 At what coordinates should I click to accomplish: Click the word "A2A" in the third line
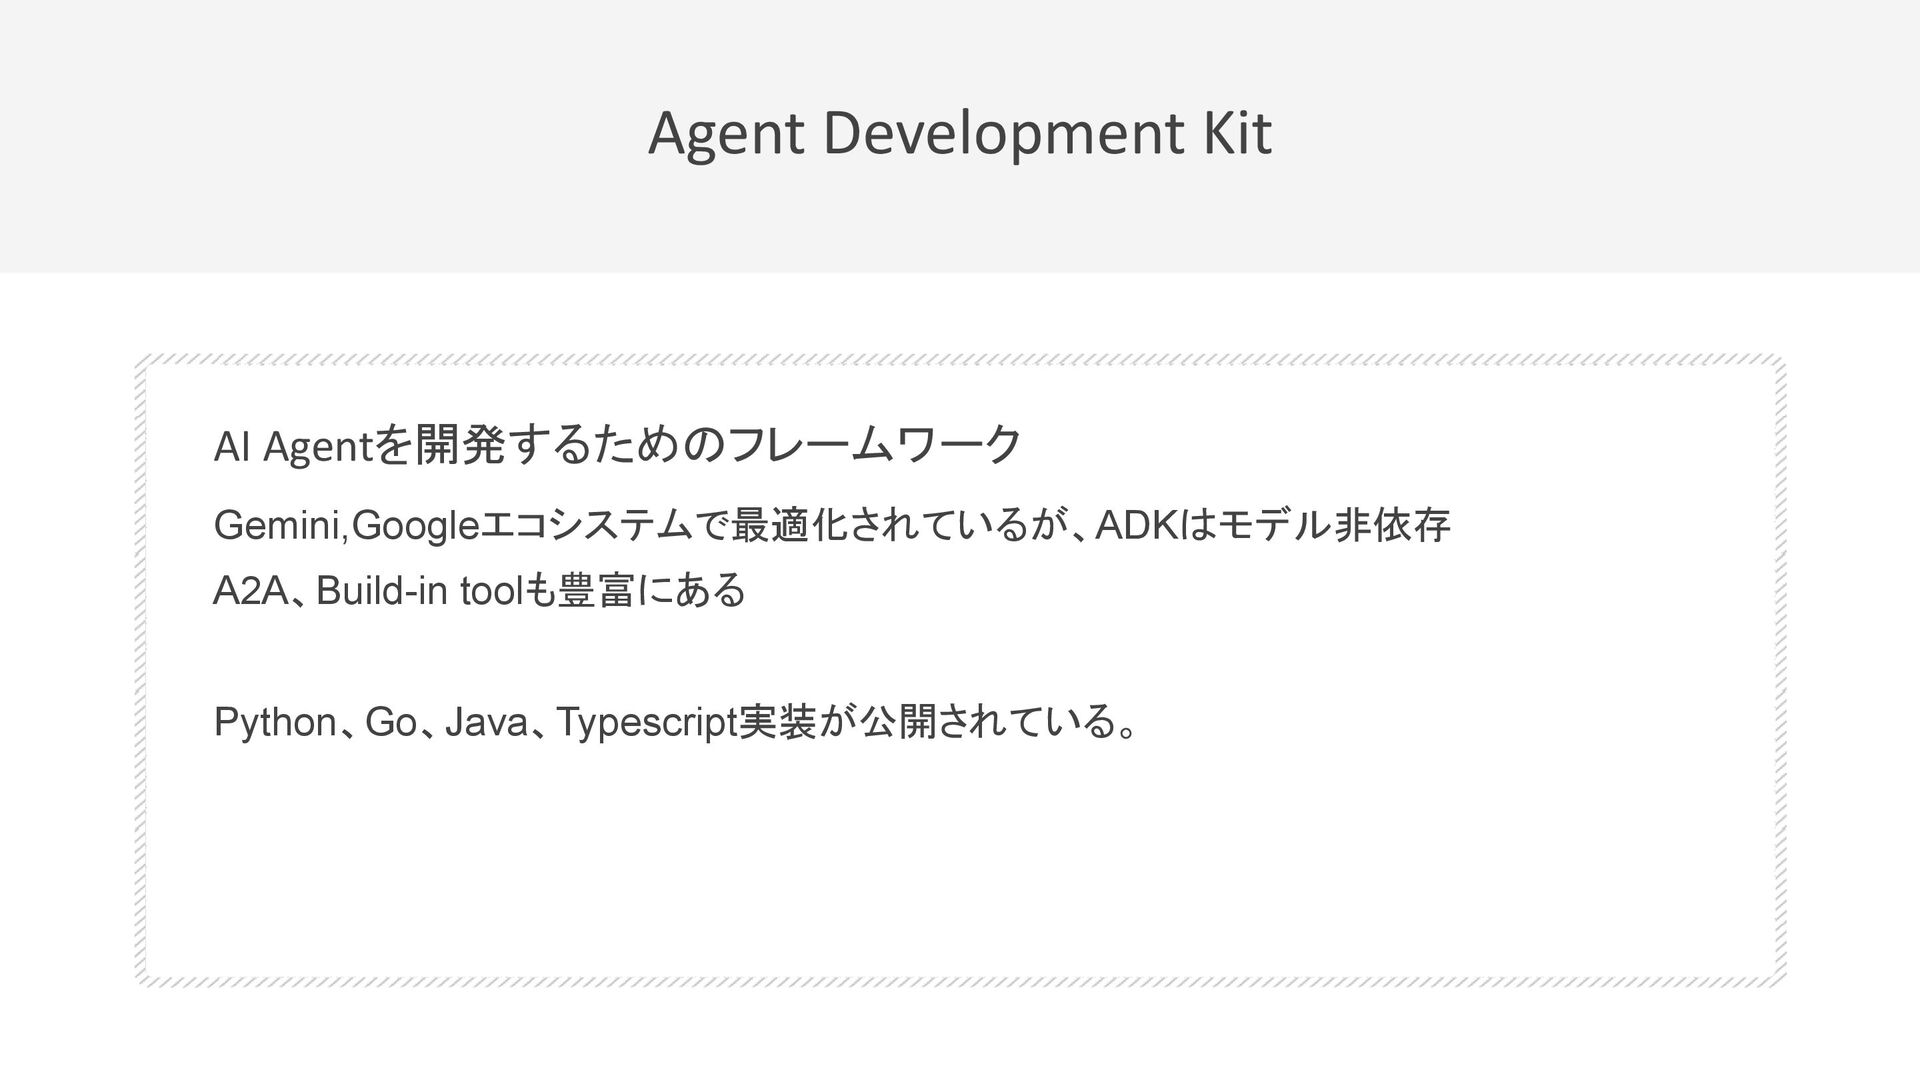tap(250, 592)
